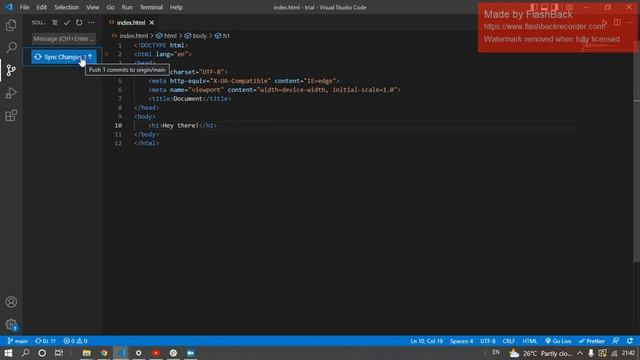Viewport: 640px width, 360px height.
Task: Click the red recorder icon in taskbar
Action: [156, 353]
